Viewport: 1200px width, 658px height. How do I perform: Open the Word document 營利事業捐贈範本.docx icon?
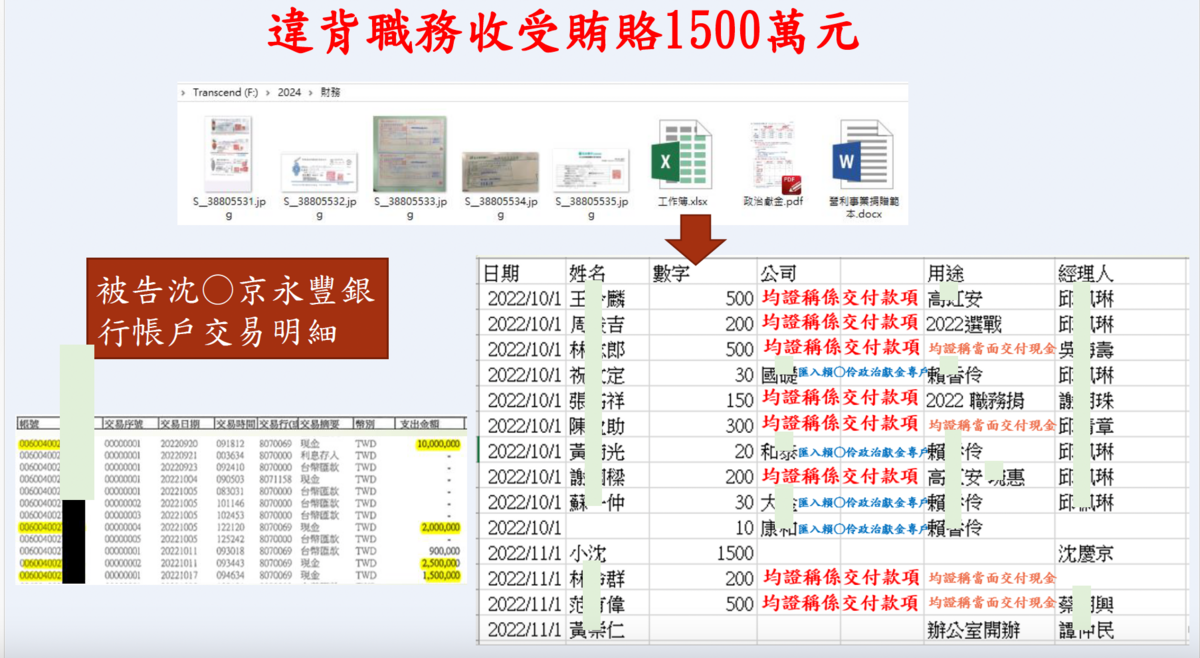[863, 155]
